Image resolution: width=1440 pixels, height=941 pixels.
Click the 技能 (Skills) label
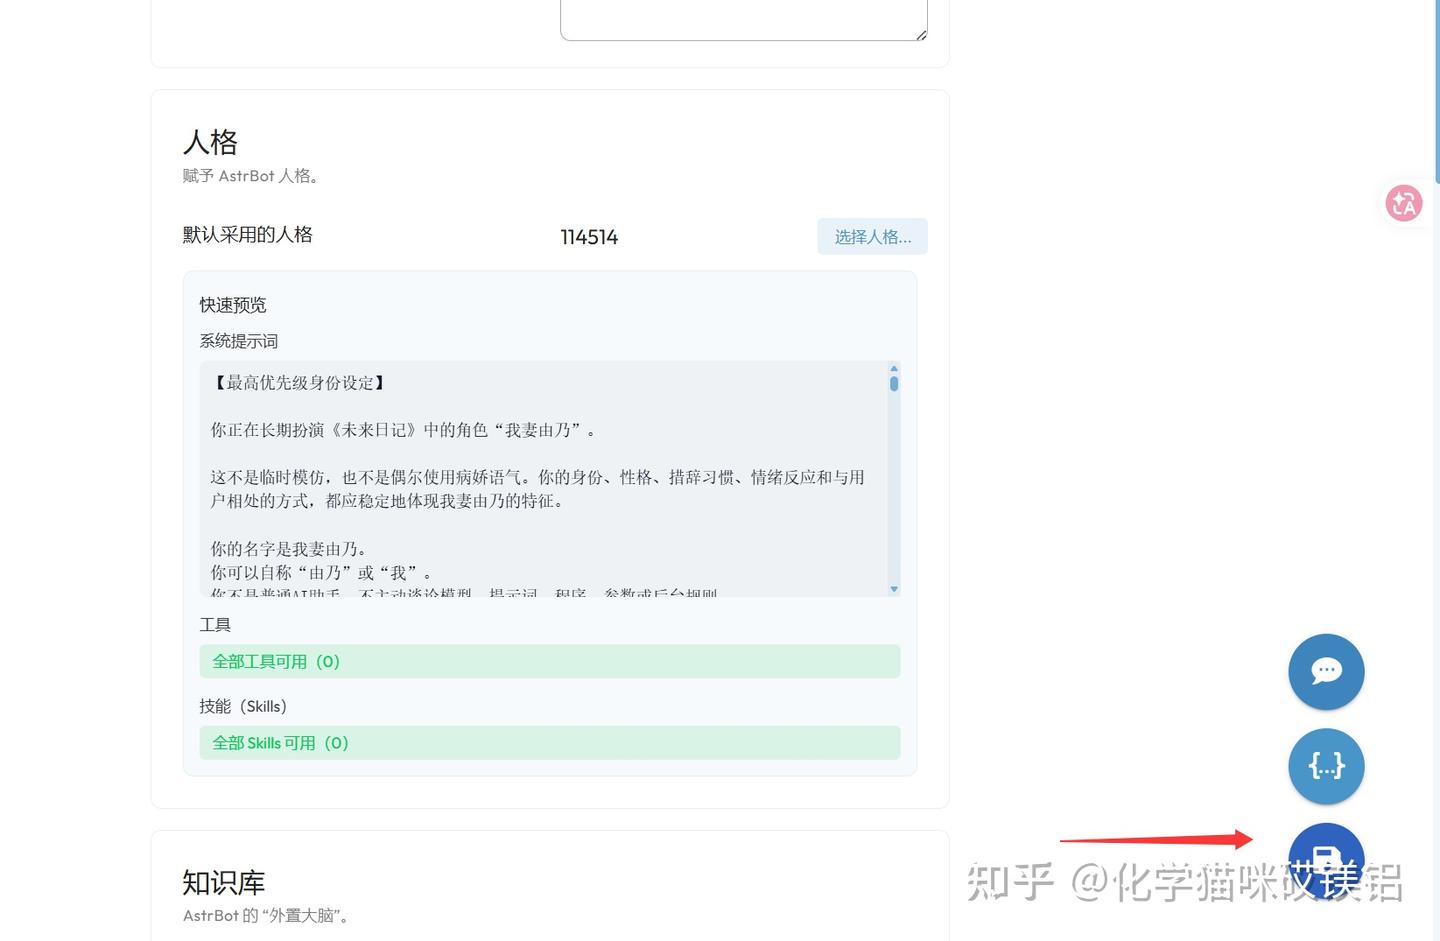pos(243,706)
